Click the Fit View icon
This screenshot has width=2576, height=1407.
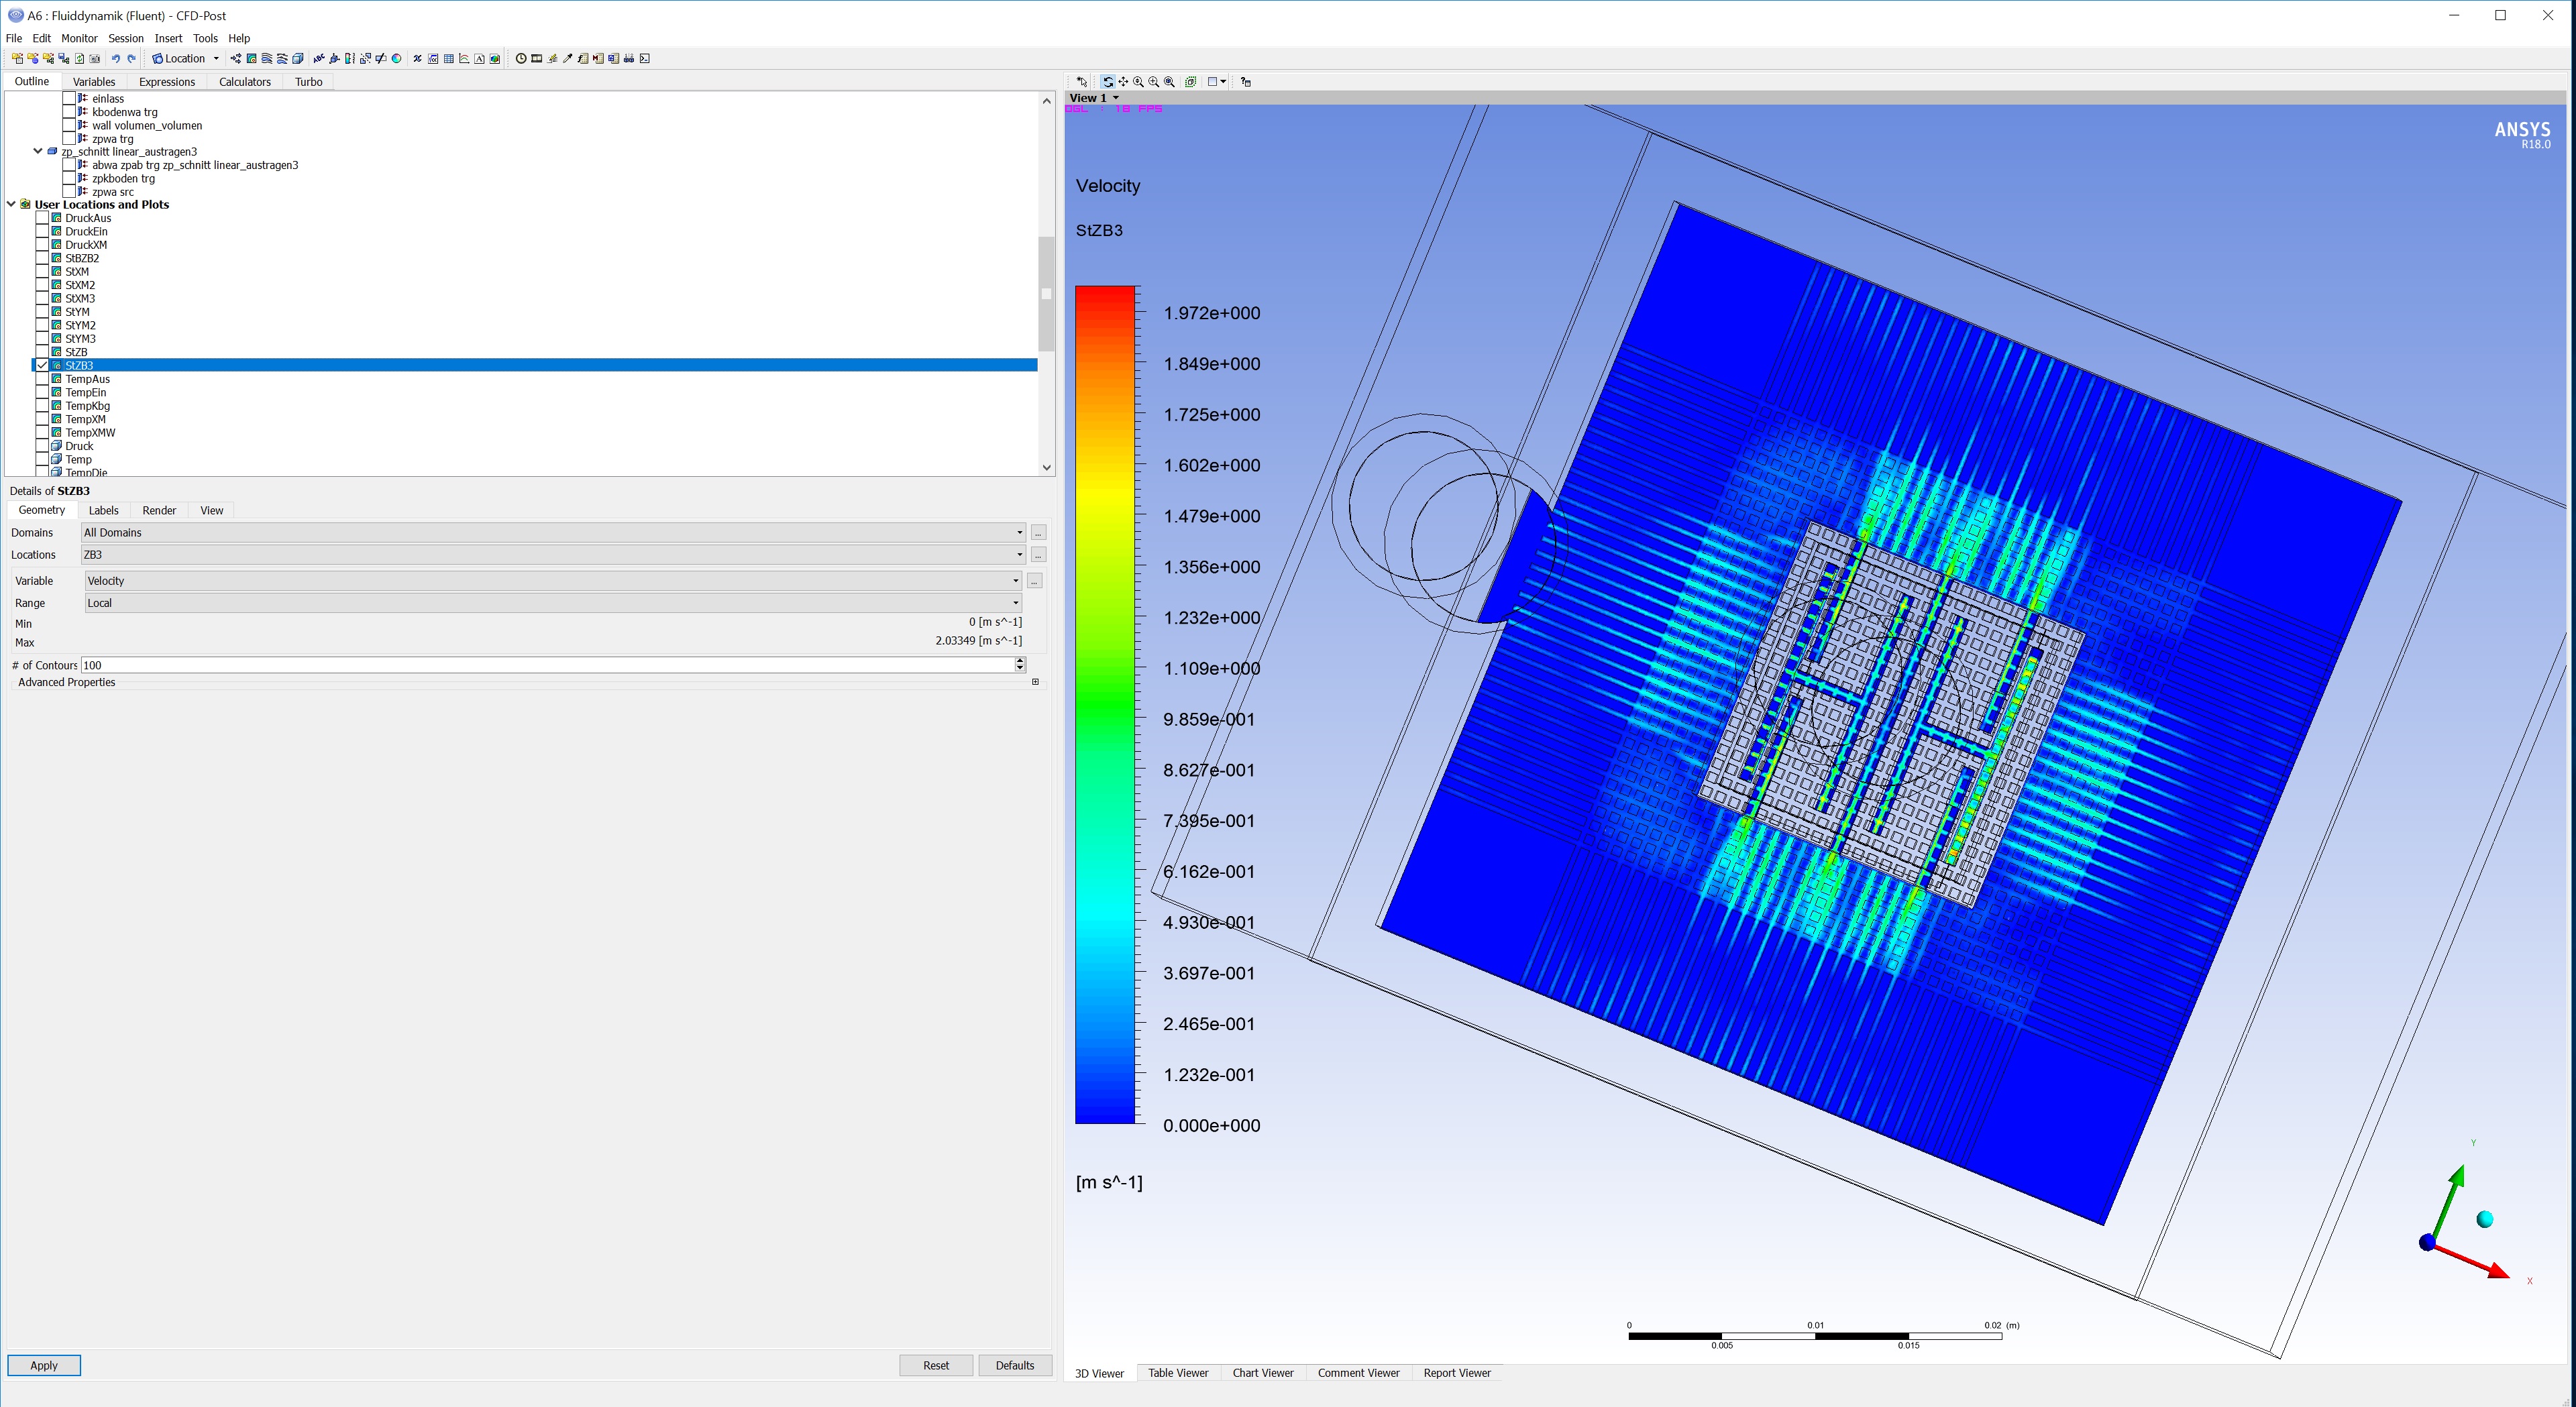1169,82
